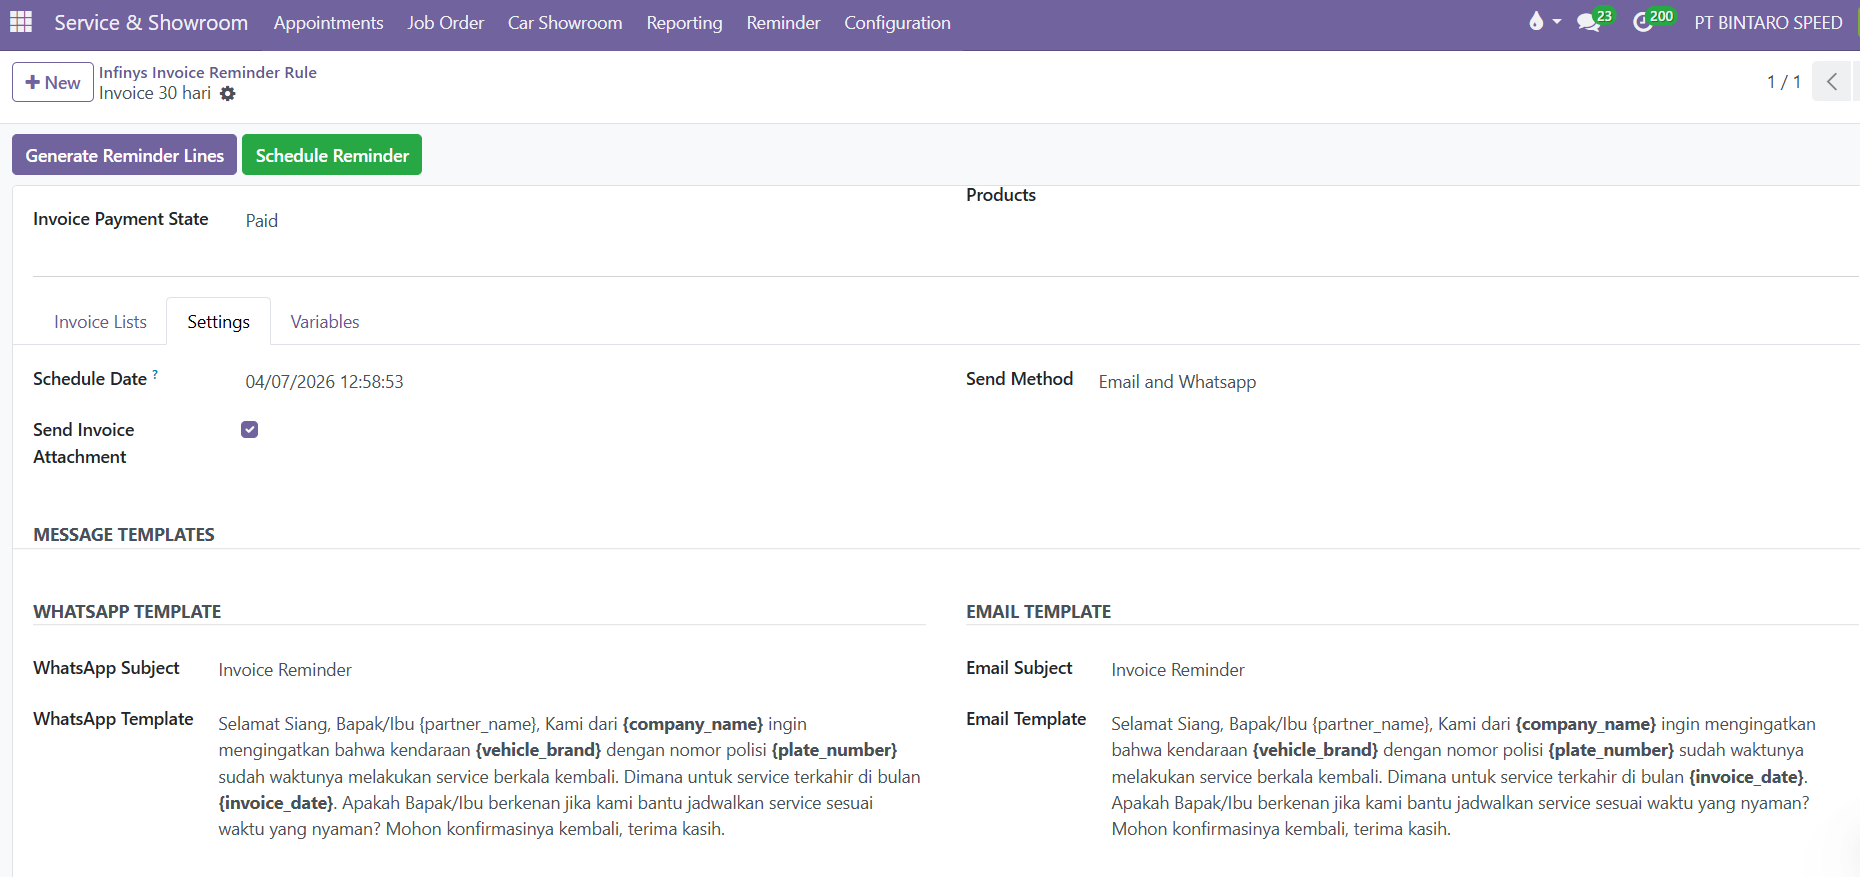This screenshot has width=1860, height=877.
Task: Open the Configuration menu
Action: [x=897, y=23]
